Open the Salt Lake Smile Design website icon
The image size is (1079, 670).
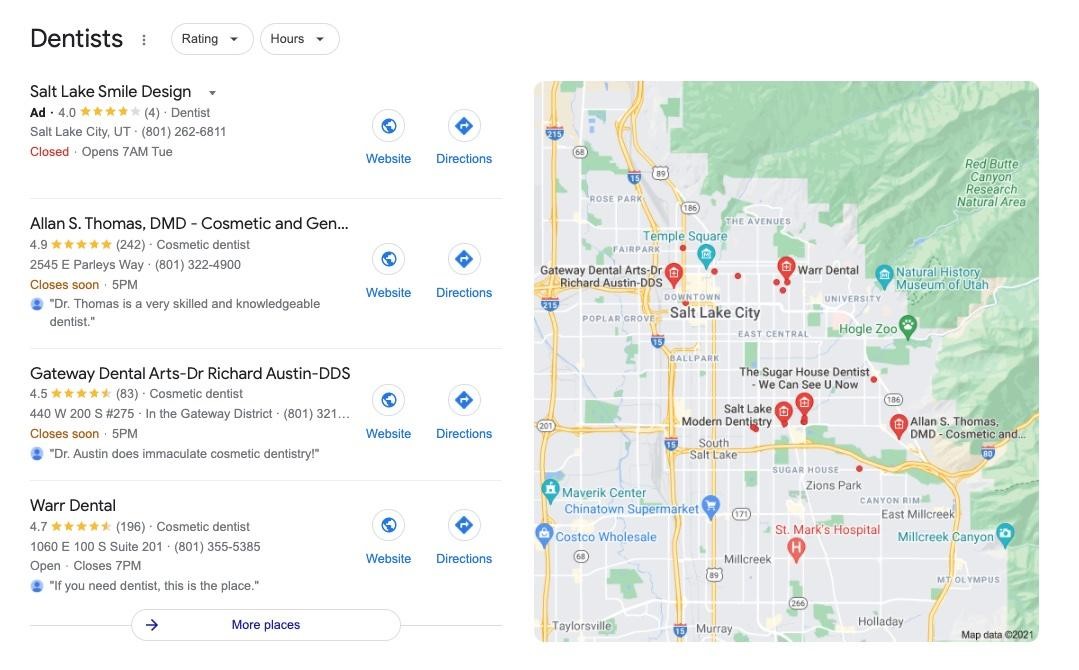(389, 126)
